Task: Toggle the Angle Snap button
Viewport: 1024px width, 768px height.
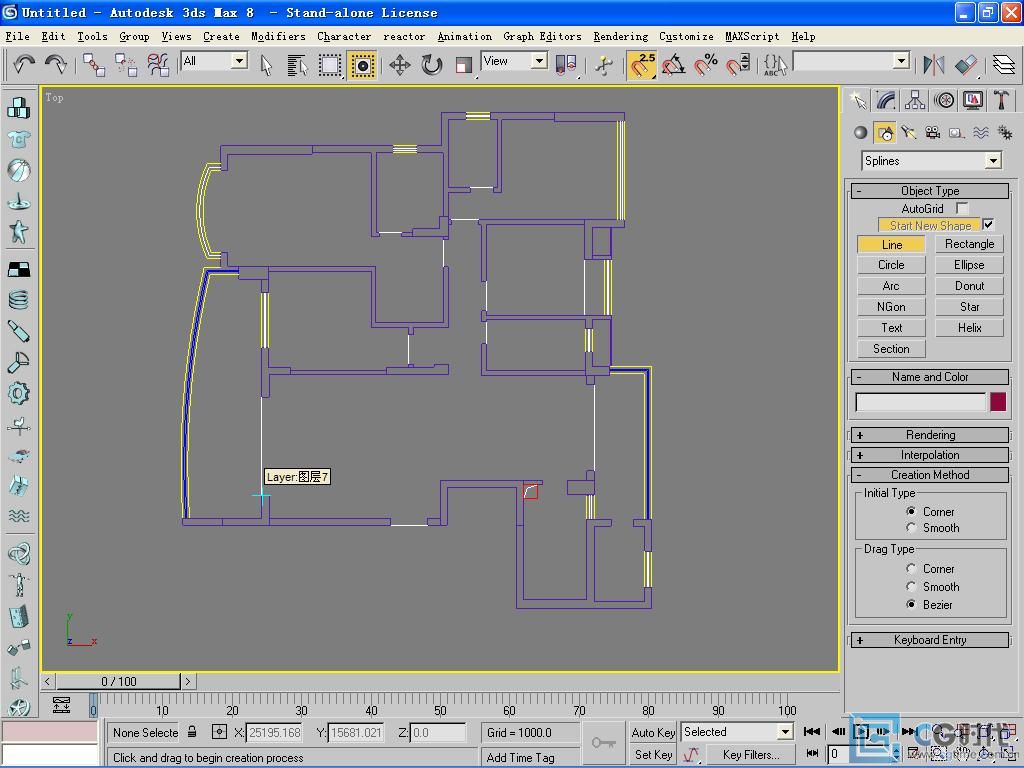Action: [x=673, y=65]
